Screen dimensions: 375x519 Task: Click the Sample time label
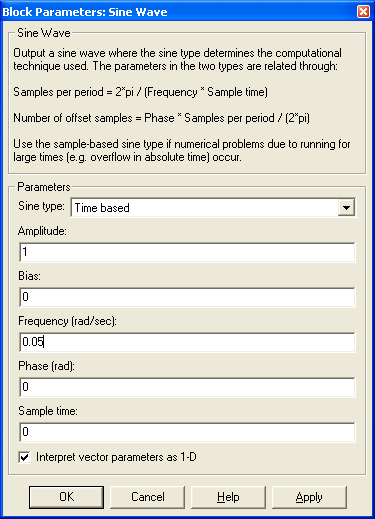48,411
